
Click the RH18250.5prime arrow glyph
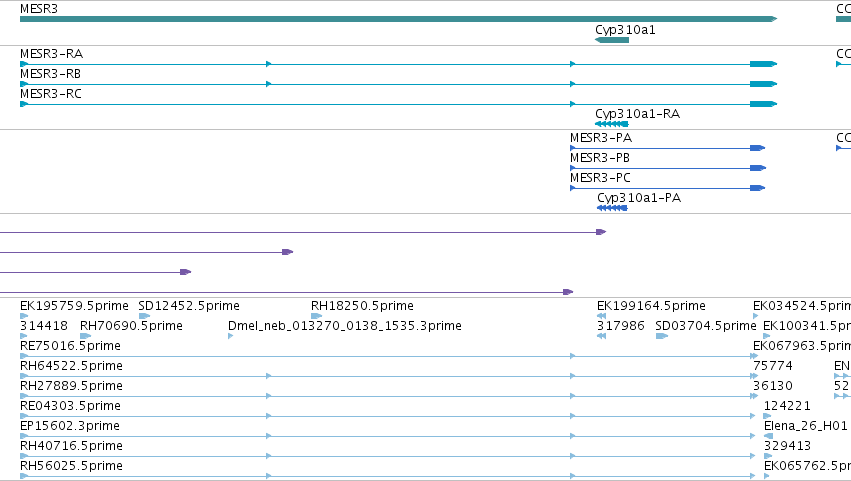pos(316,316)
